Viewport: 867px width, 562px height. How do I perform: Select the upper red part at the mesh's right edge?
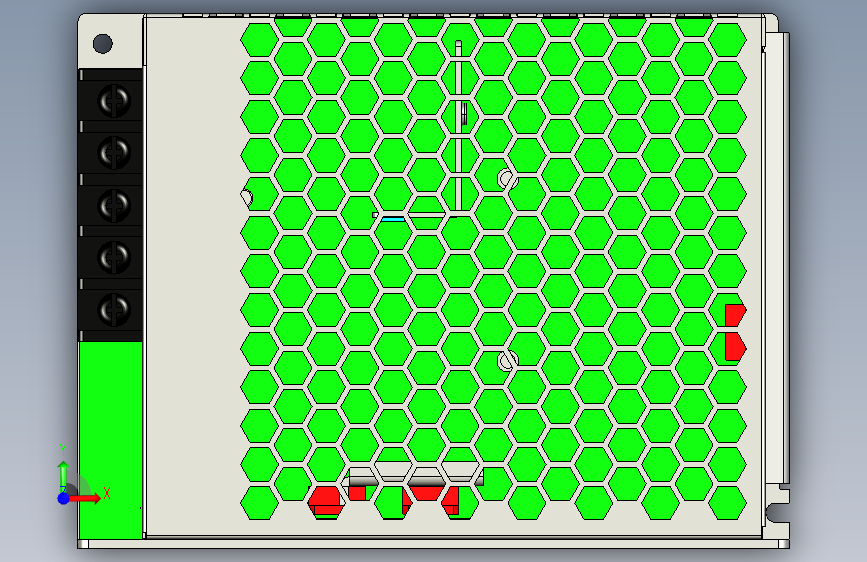click(x=735, y=314)
